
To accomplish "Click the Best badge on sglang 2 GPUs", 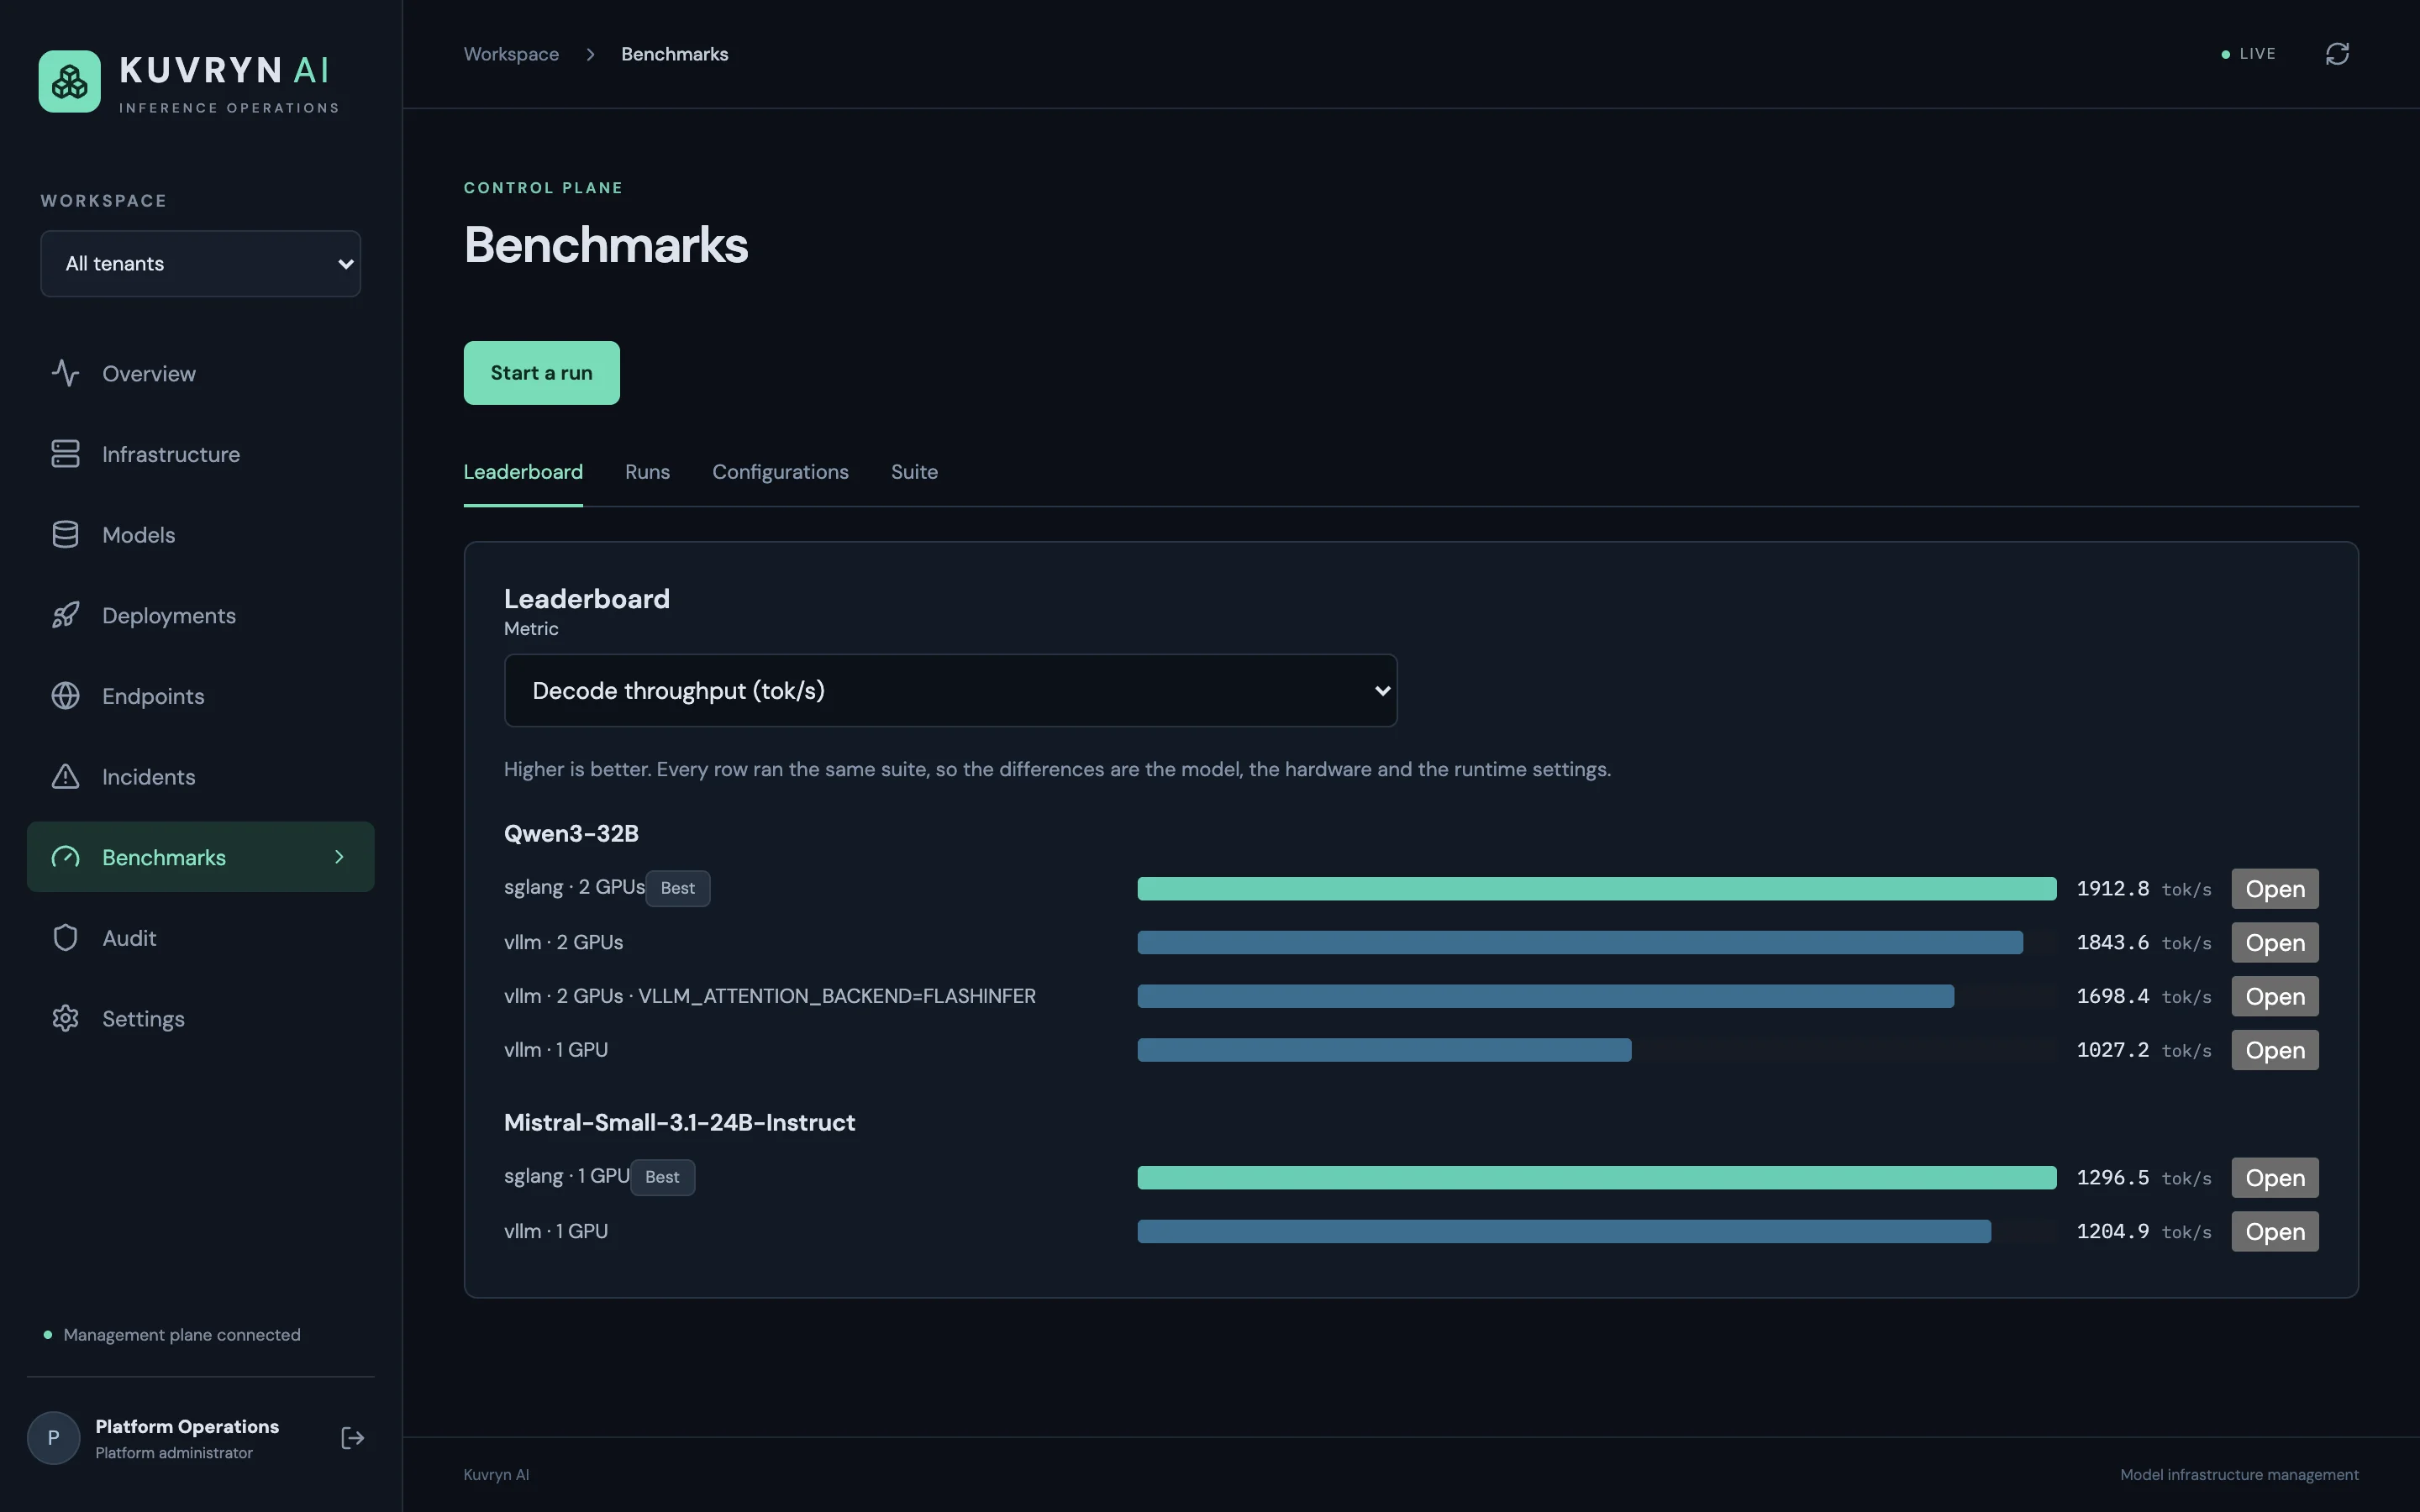I will click(x=677, y=888).
